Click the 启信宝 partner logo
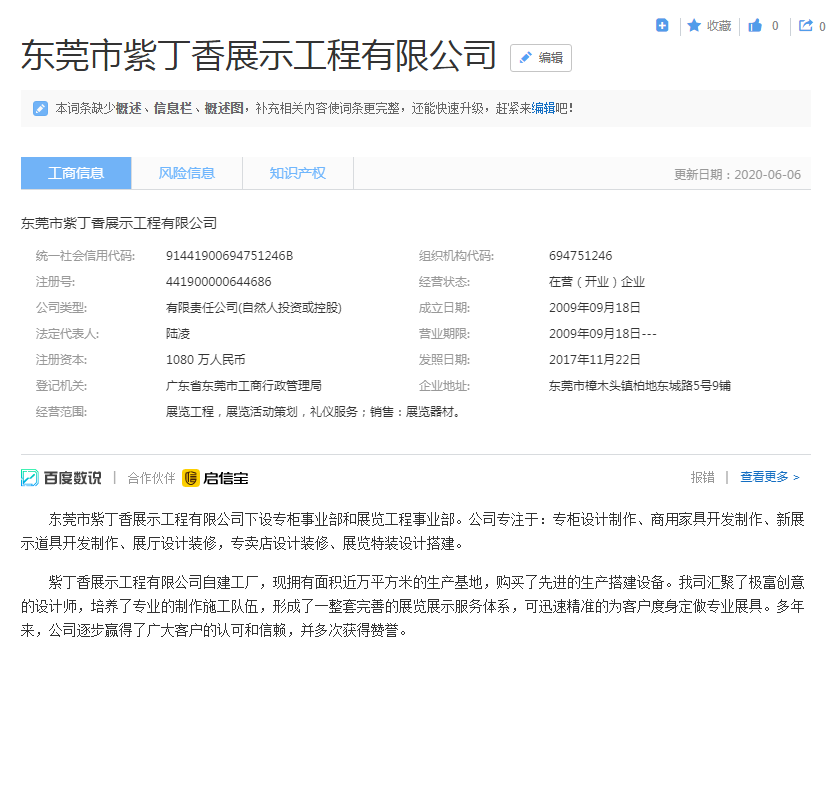The width and height of the screenshot is (832, 799). pos(215,478)
